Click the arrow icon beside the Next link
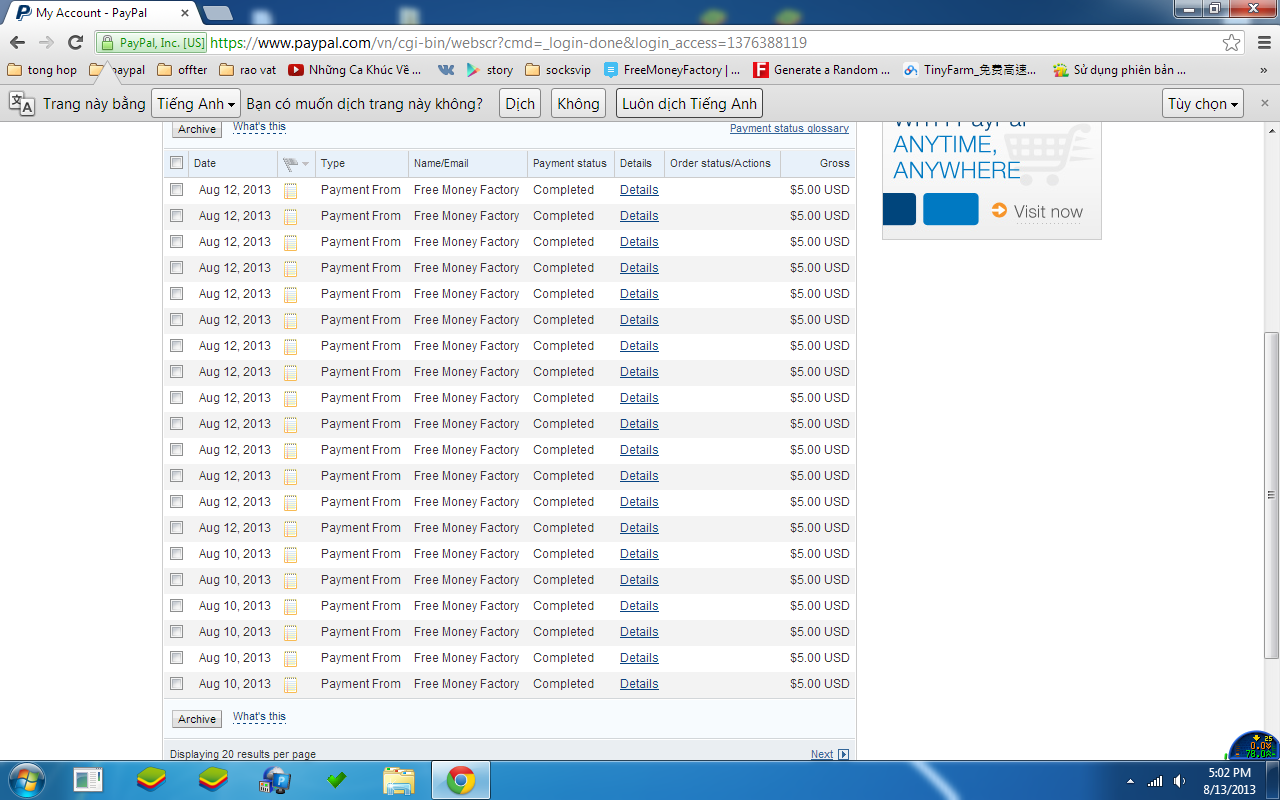Viewport: 1280px width, 800px height. coord(843,755)
